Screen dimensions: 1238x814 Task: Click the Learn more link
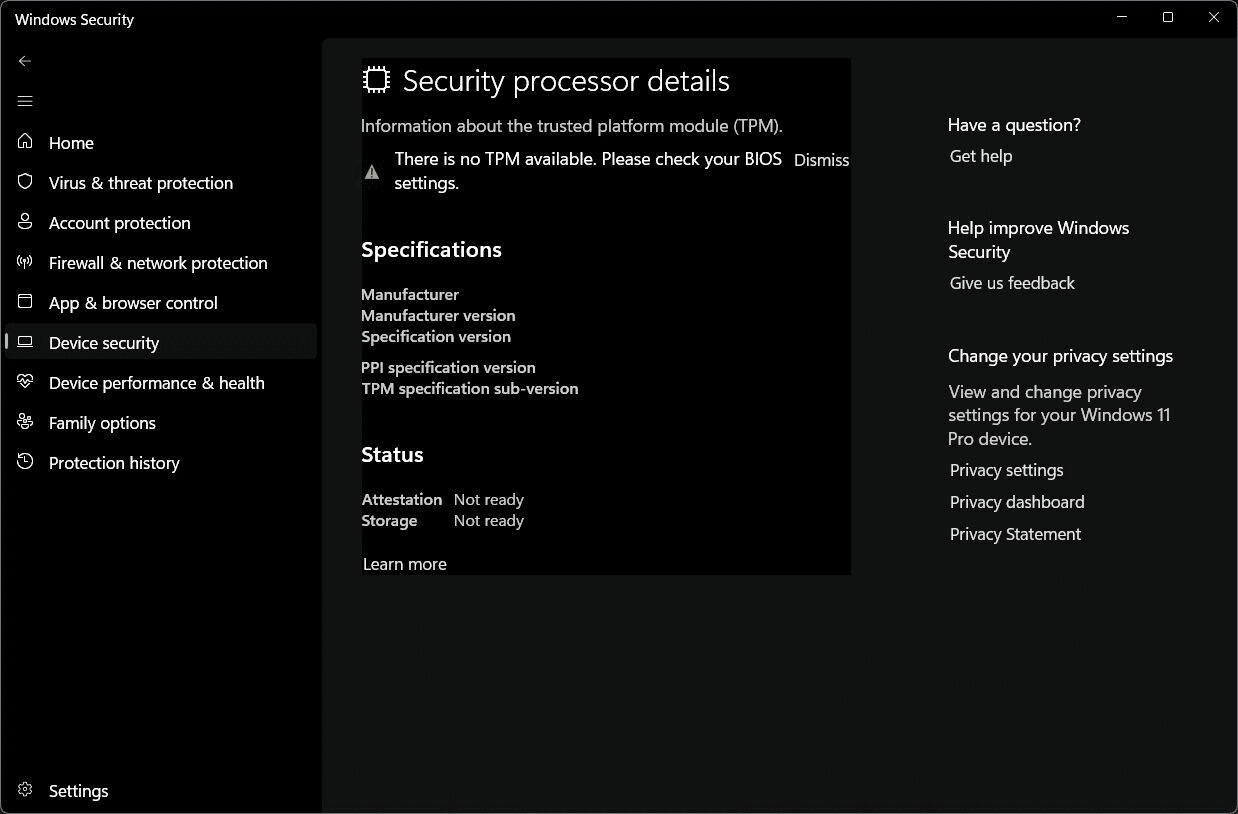pos(404,563)
